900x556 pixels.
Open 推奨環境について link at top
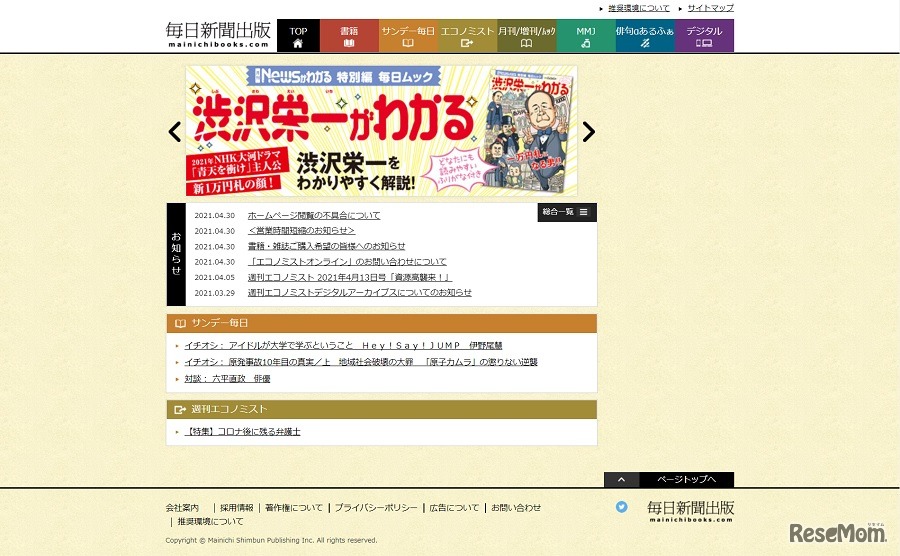point(639,8)
